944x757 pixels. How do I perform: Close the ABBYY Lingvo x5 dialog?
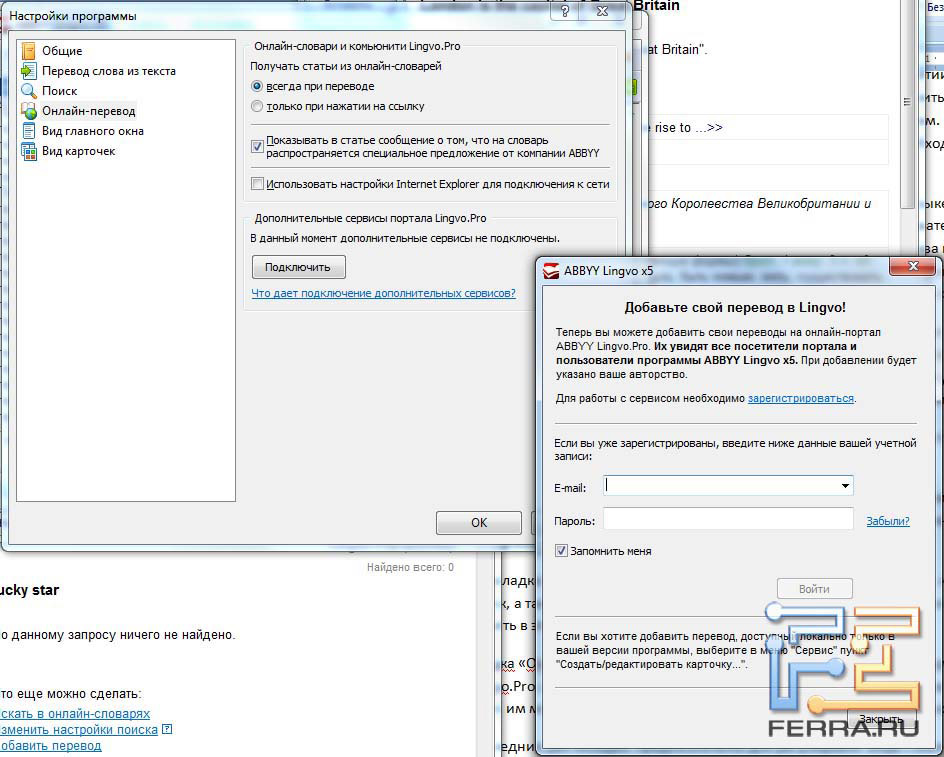click(913, 266)
